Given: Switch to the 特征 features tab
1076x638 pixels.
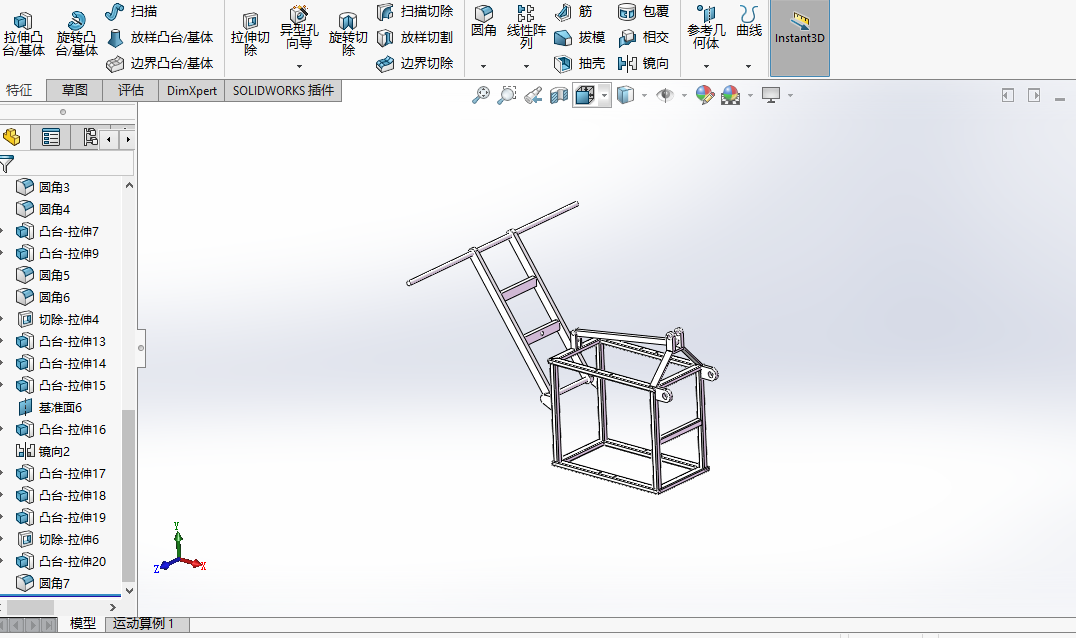Looking at the screenshot, I should coord(19,91).
